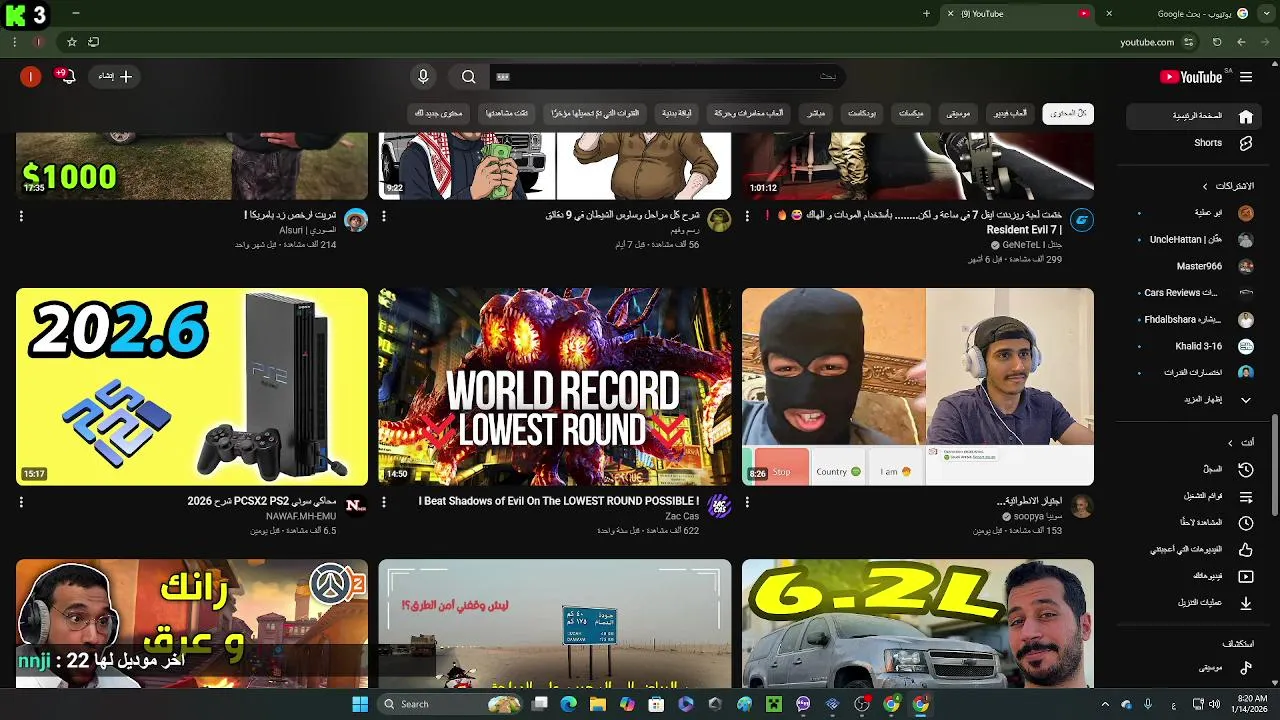
Task: Select the Video games (ألعاب فيديو) chip
Action: click(x=1009, y=113)
